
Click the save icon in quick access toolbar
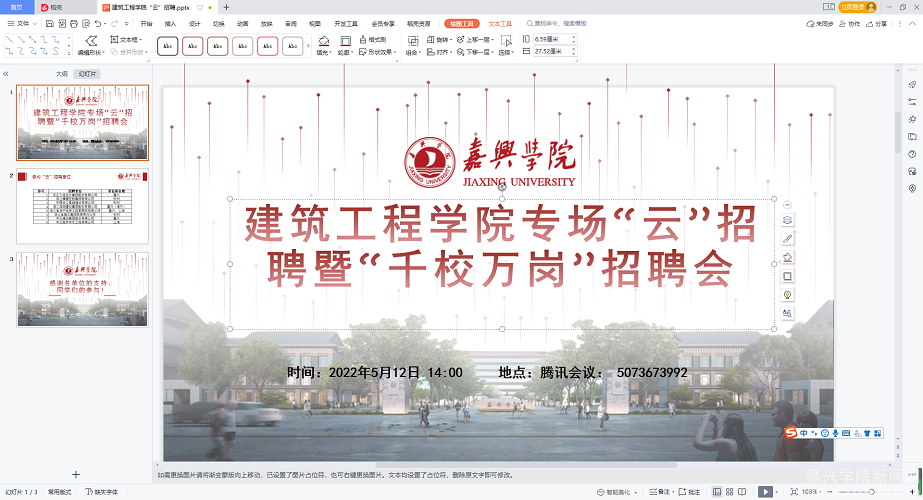50,22
